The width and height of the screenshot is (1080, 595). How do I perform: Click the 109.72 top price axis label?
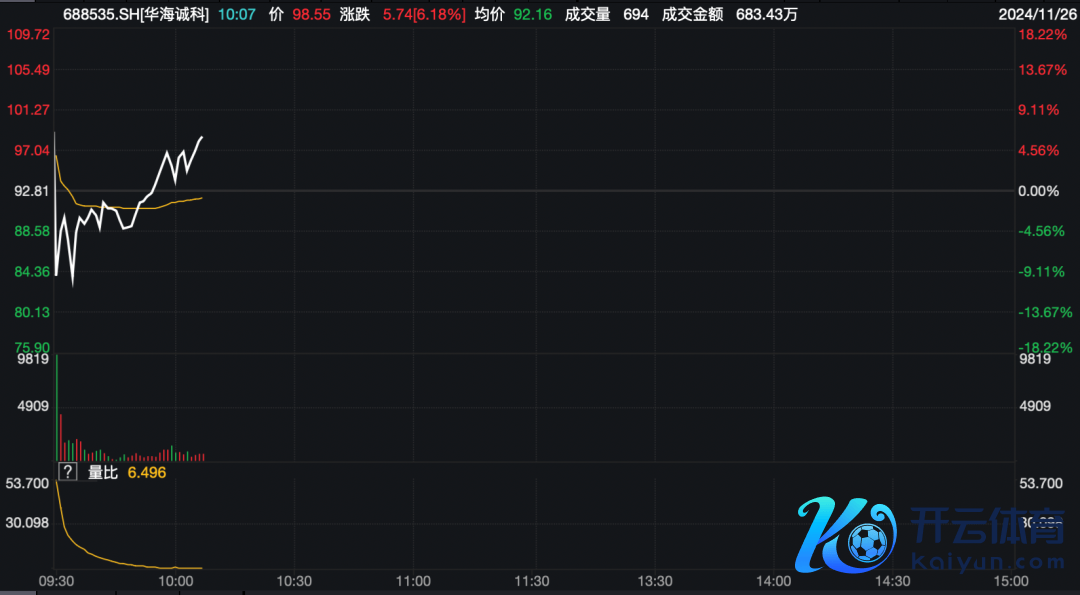click(x=28, y=34)
